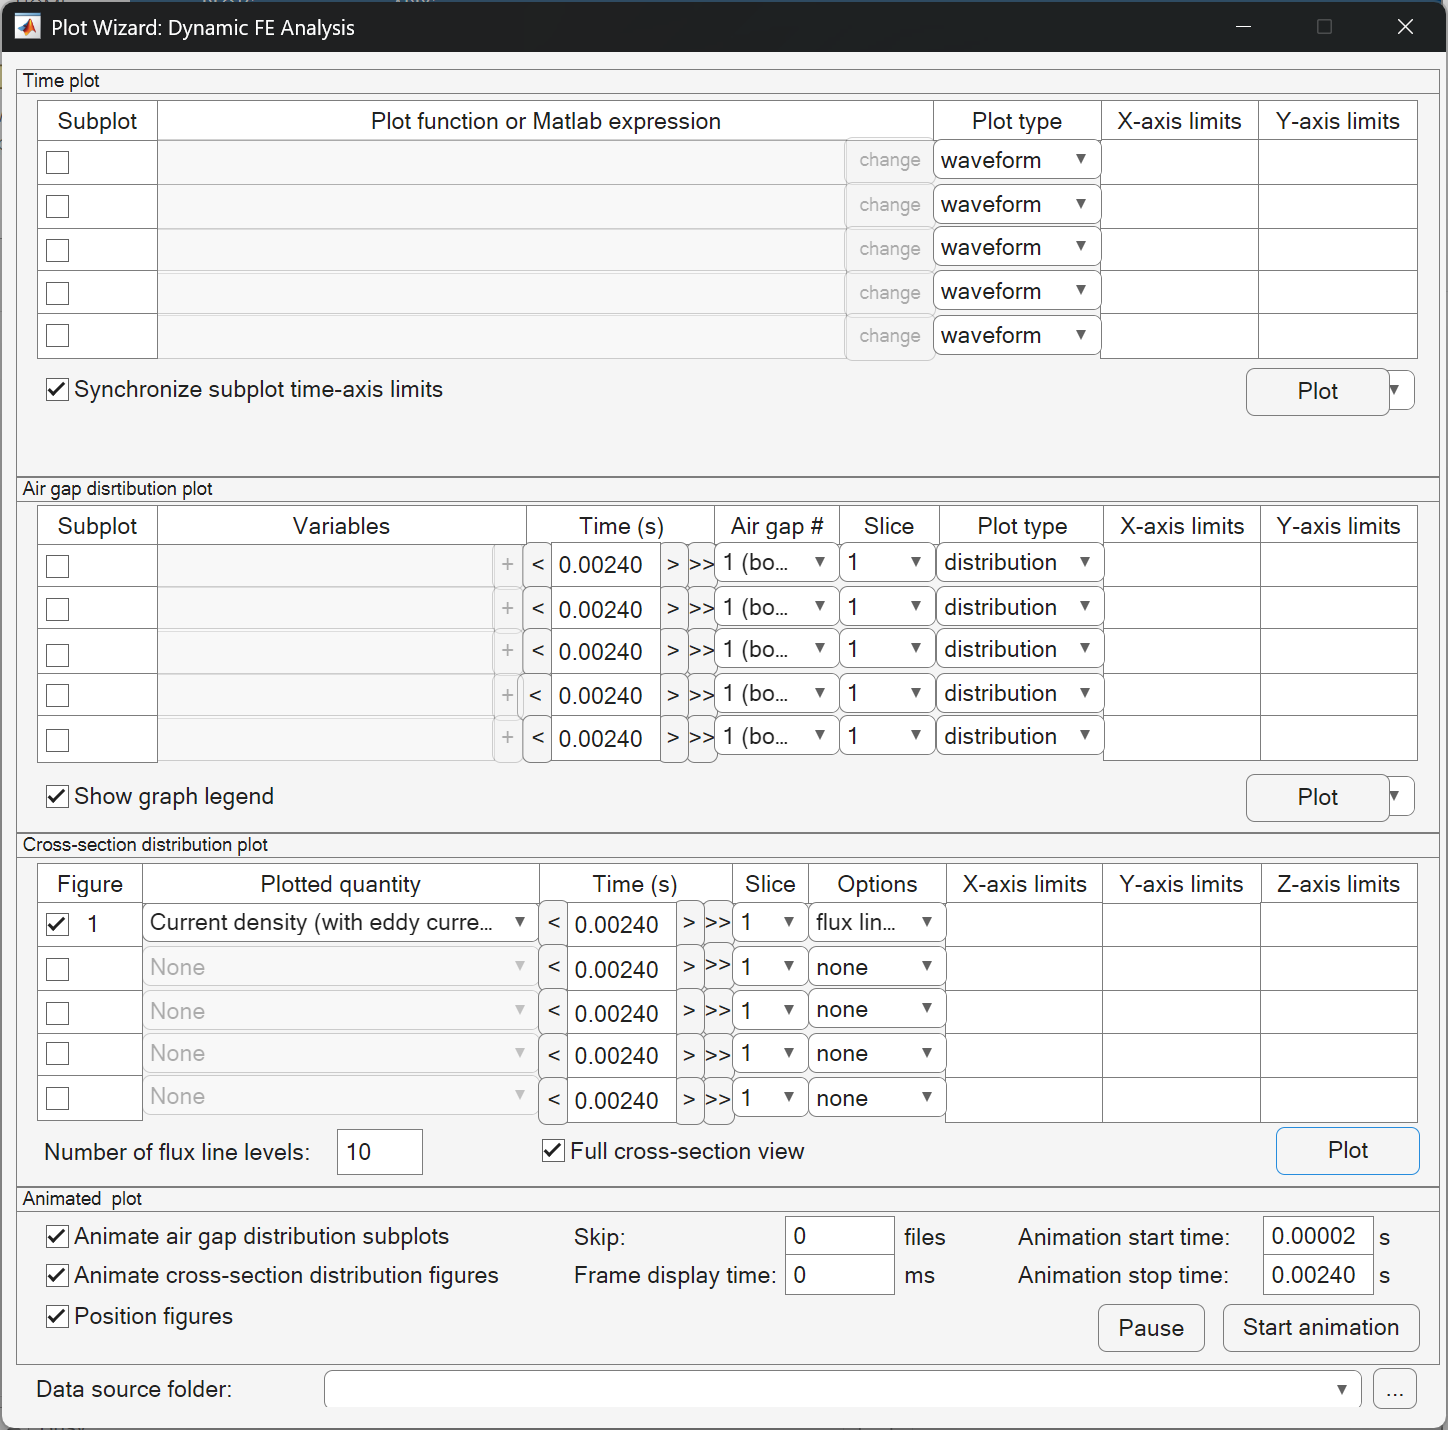Click expression field in first Time plot row

tap(502, 162)
